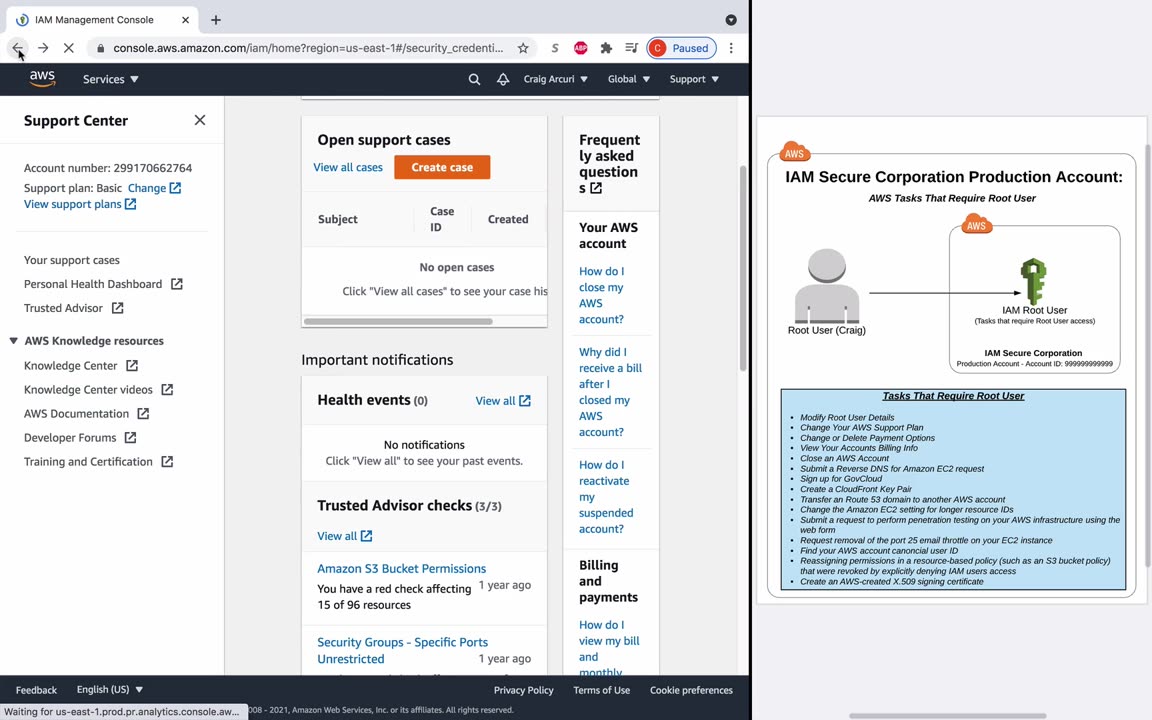
Task: Open the Terms of Use footer link
Action: click(x=601, y=690)
